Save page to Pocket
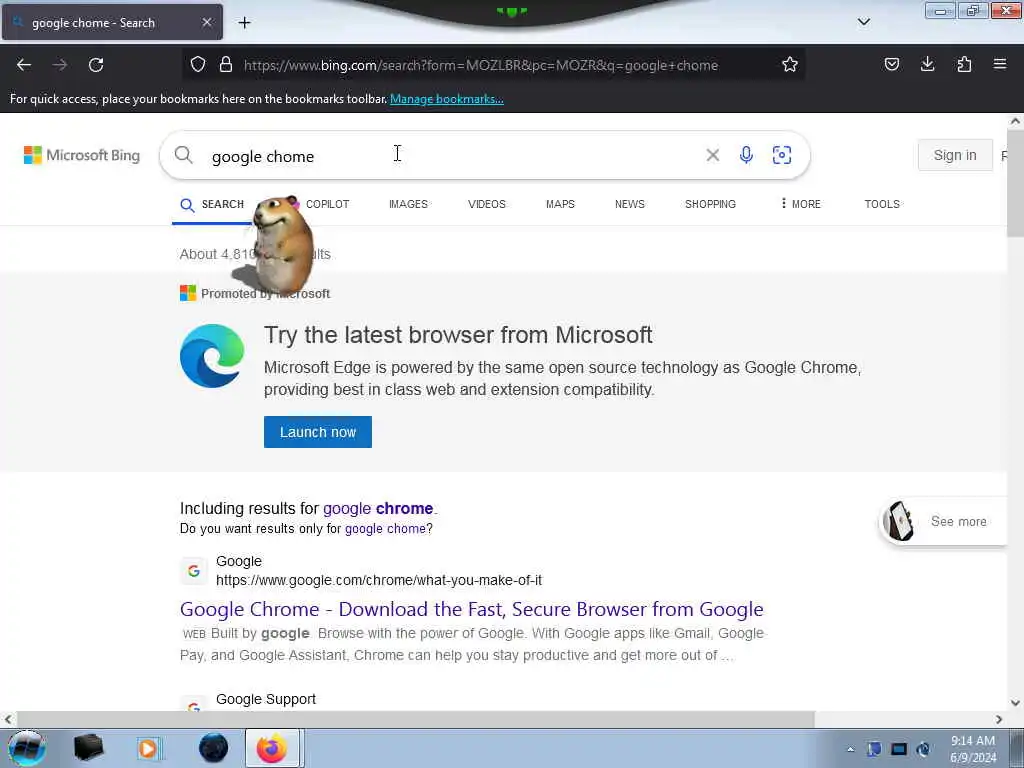The width and height of the screenshot is (1024, 768). click(x=891, y=64)
